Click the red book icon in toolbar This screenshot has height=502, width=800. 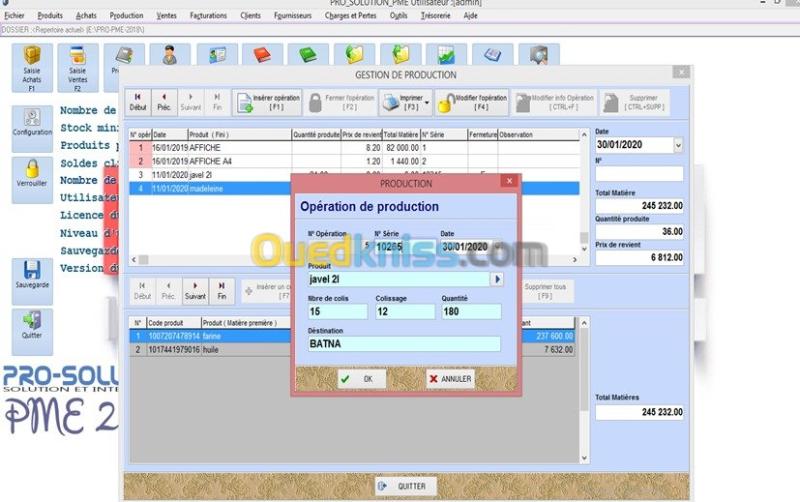262,55
